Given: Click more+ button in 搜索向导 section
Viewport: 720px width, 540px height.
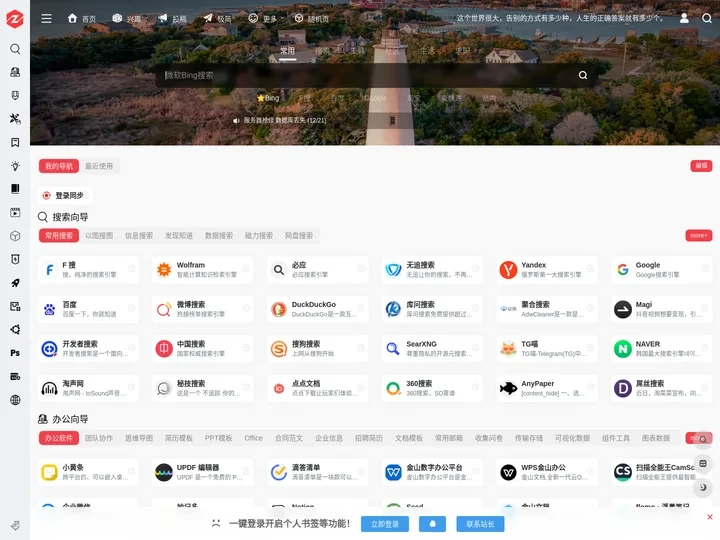Looking at the screenshot, I should (698, 236).
